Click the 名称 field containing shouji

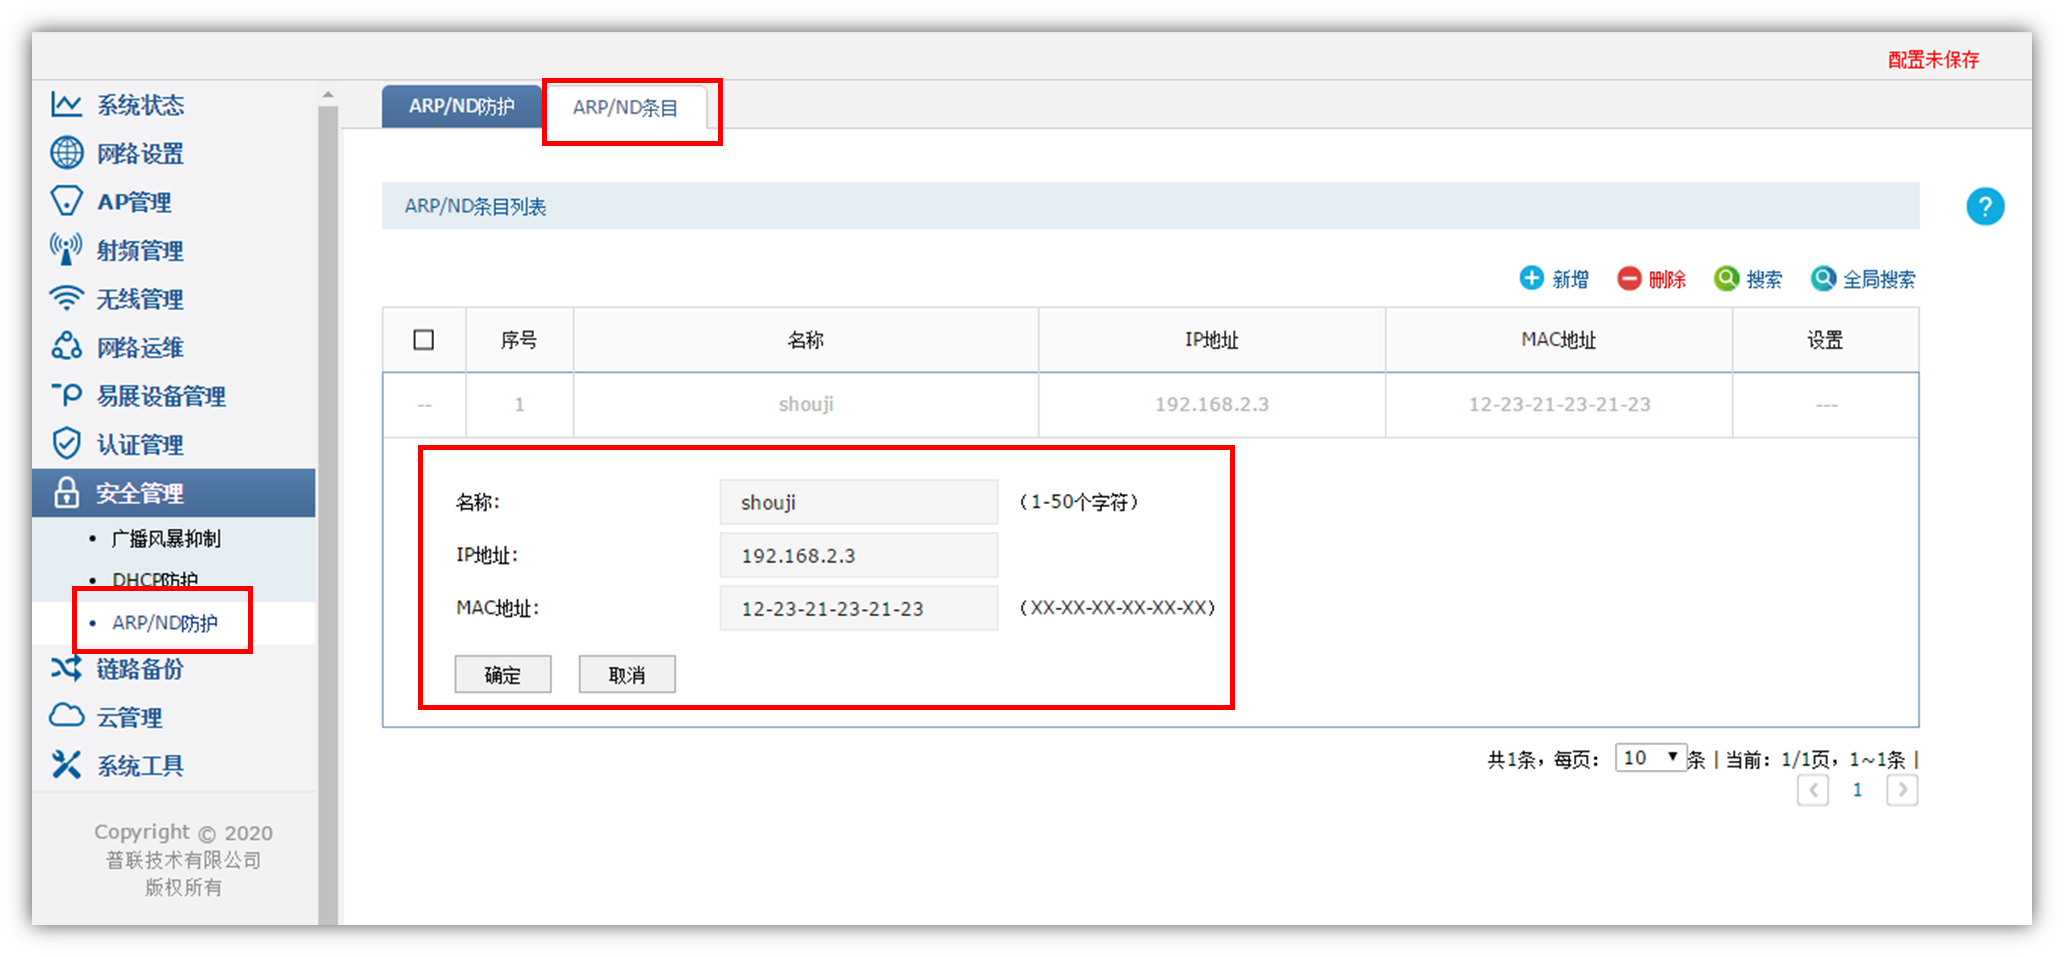(859, 502)
